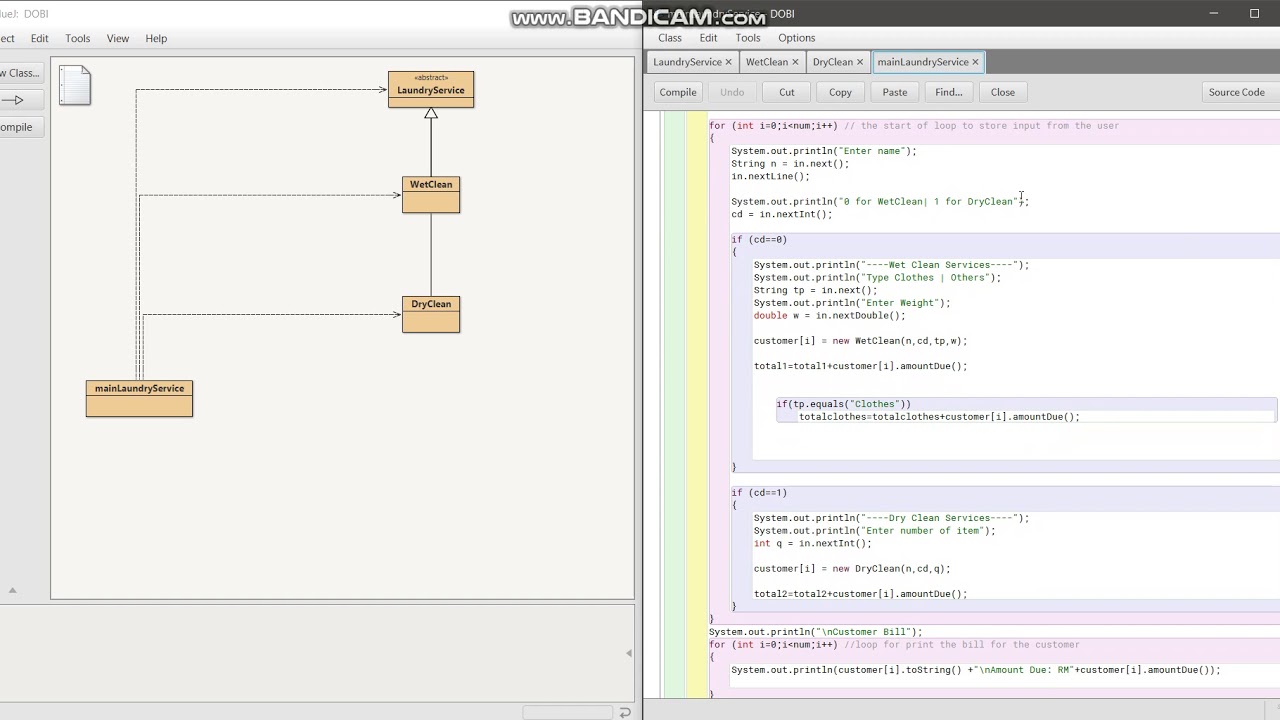
Task: Click the Paste toolbar button
Action: [895, 92]
